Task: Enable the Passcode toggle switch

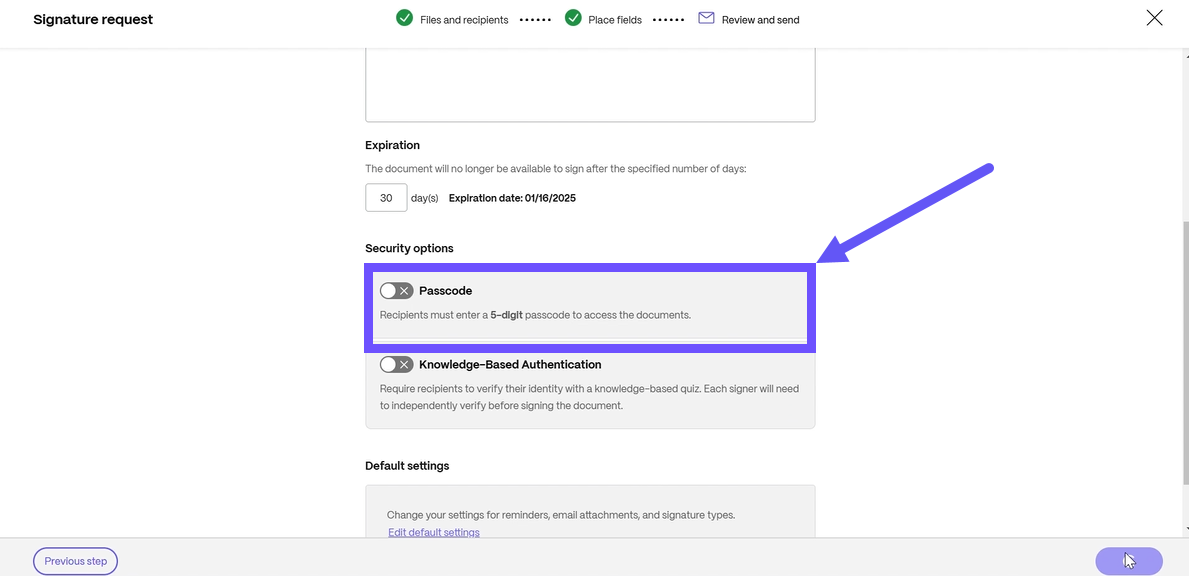Action: point(396,291)
